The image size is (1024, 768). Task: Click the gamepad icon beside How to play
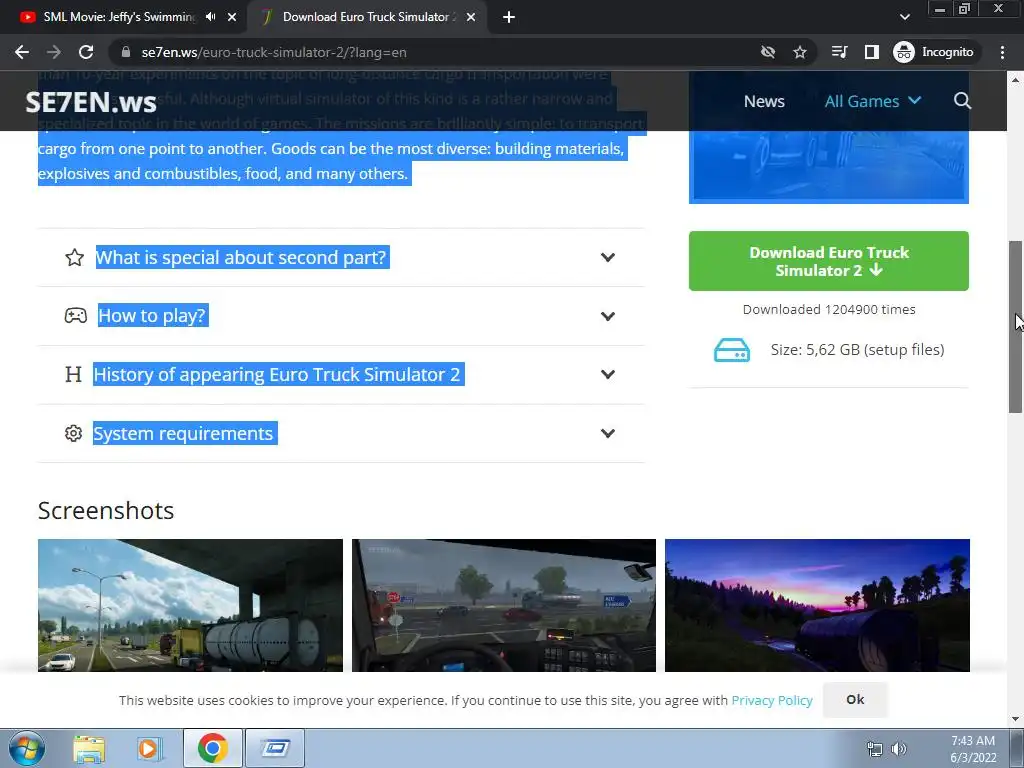pos(76,315)
